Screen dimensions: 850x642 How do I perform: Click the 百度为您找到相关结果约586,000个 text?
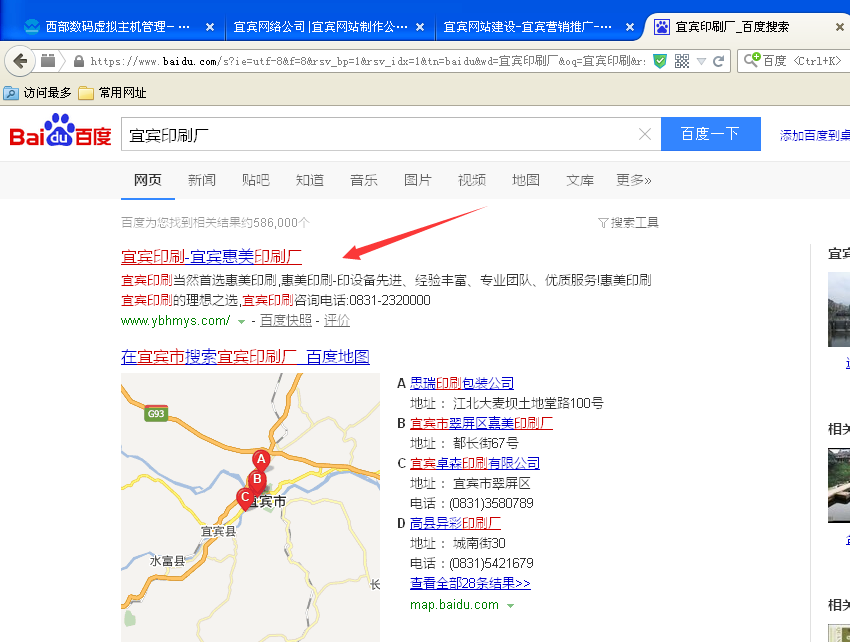coord(215,223)
